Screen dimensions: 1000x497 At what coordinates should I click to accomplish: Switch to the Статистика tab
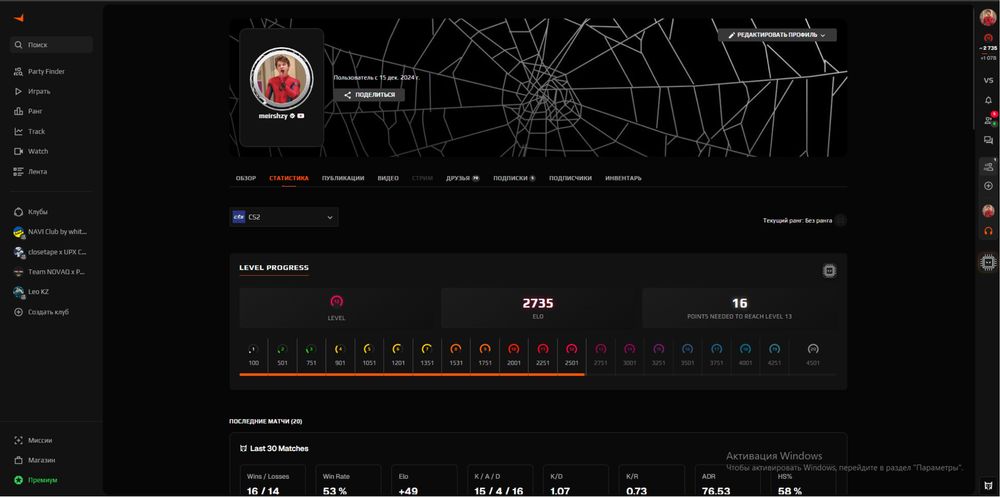click(288, 178)
